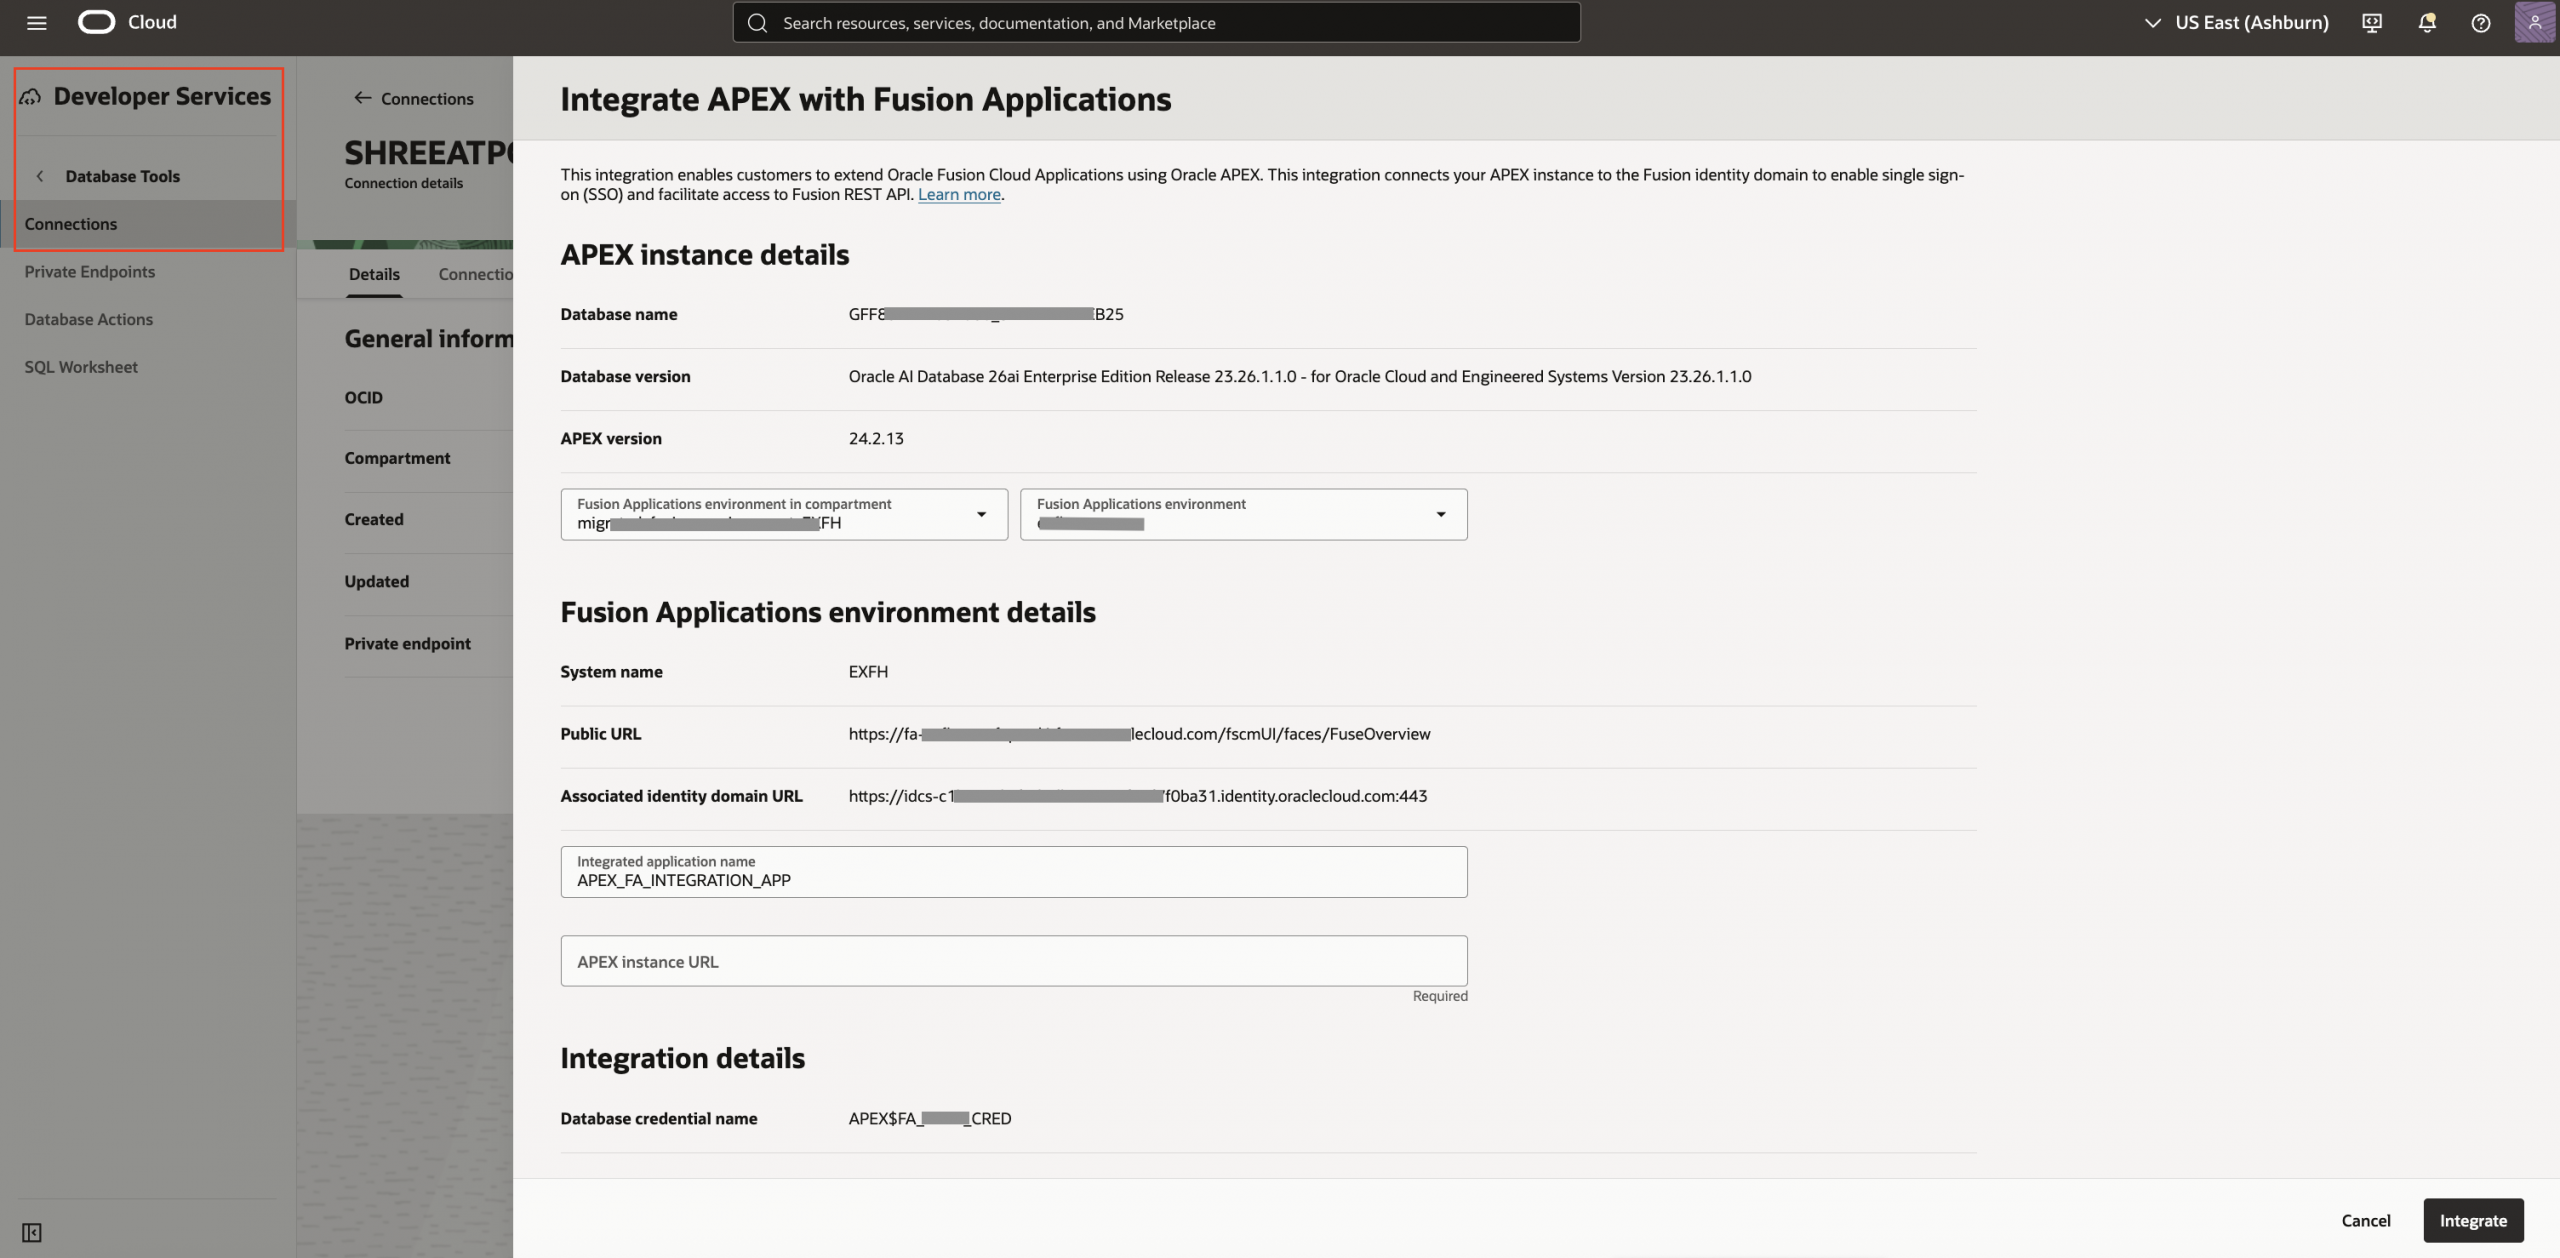The width and height of the screenshot is (2560, 1258).
Task: Open SQL Worksheet from the sidebar
Action: (x=81, y=367)
